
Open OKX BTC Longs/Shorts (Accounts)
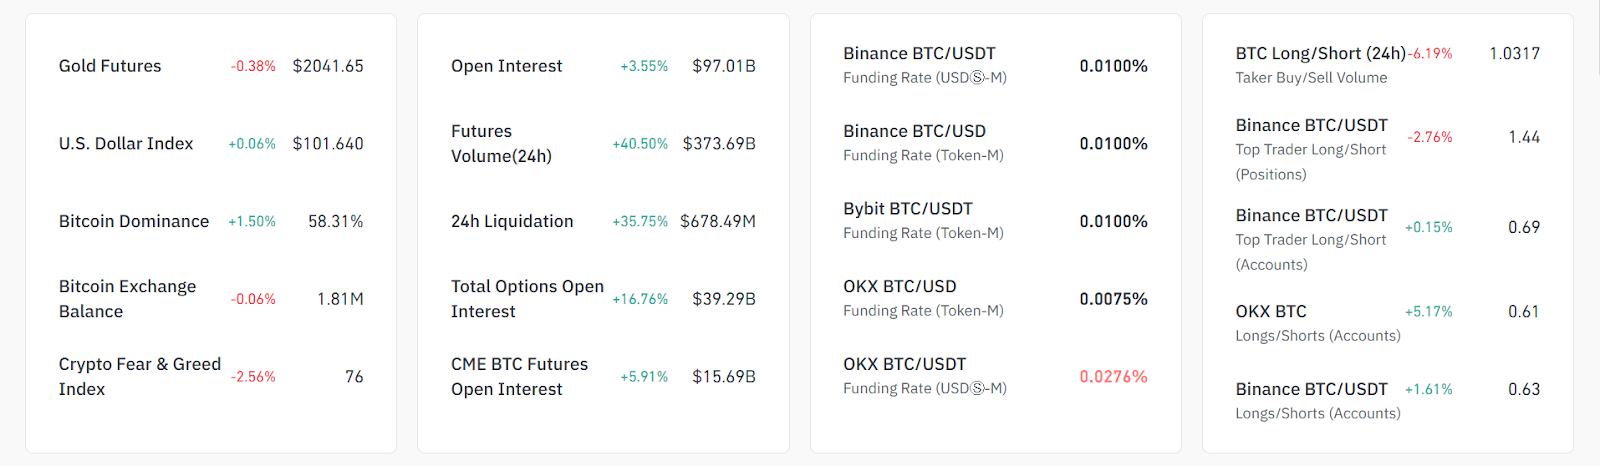(x=1271, y=312)
